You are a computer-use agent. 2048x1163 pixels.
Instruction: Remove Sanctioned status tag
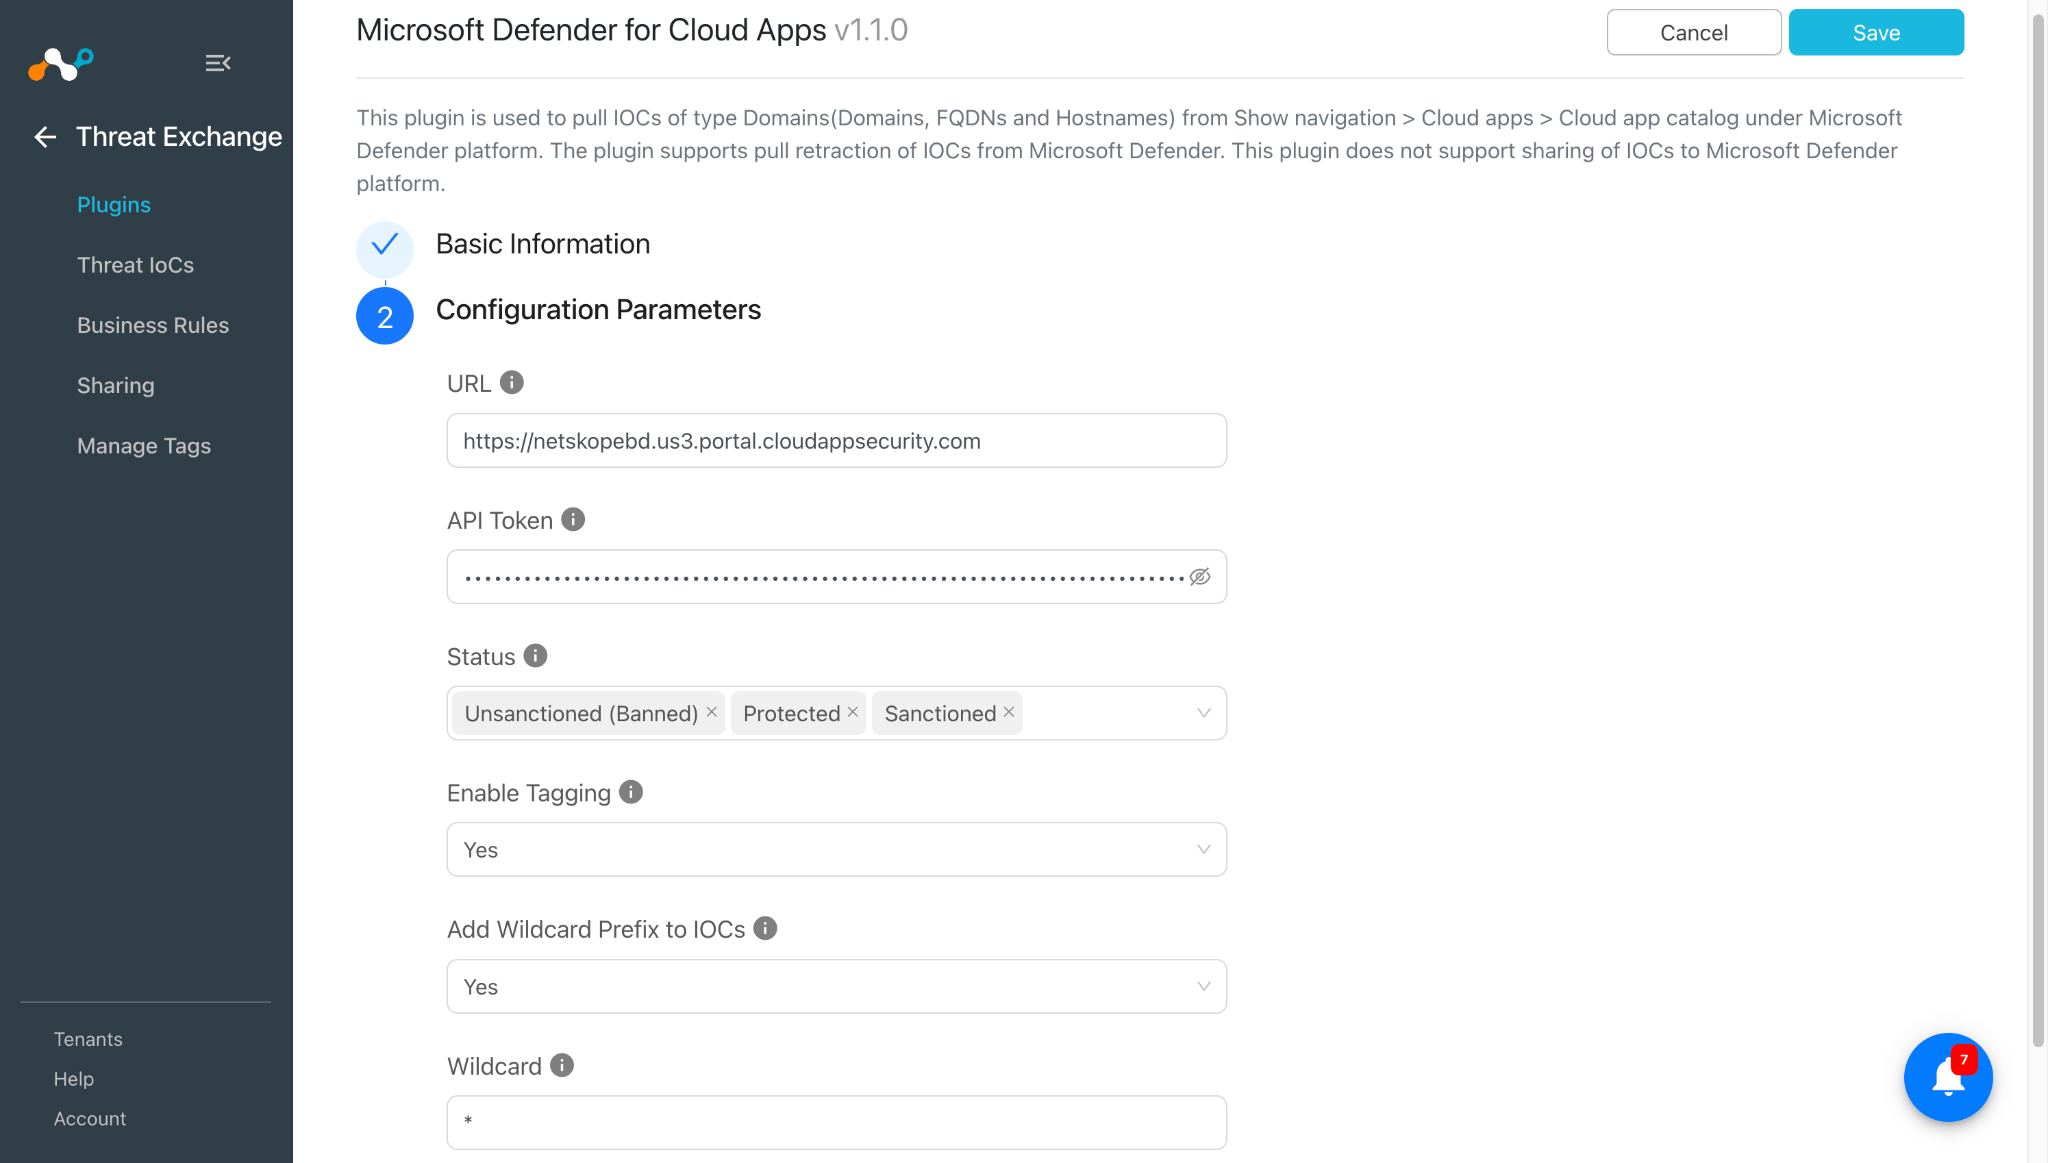tap(1009, 712)
